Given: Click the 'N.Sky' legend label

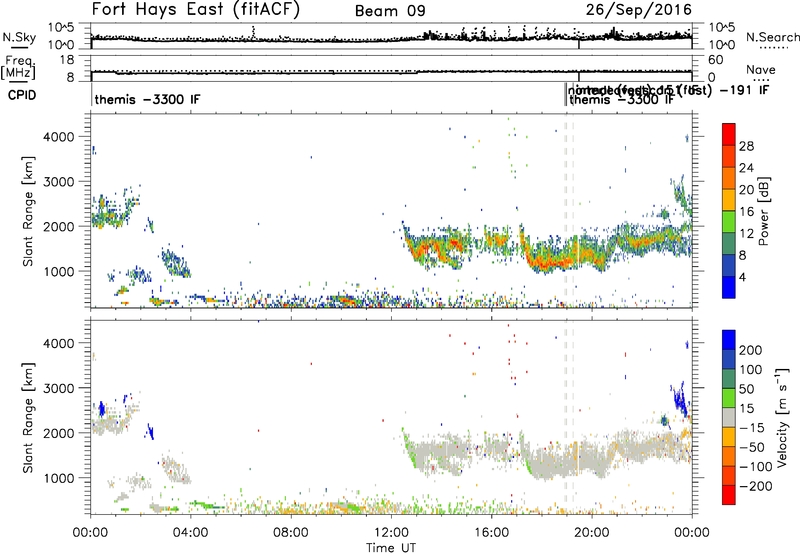Looking at the screenshot, I should point(19,38).
